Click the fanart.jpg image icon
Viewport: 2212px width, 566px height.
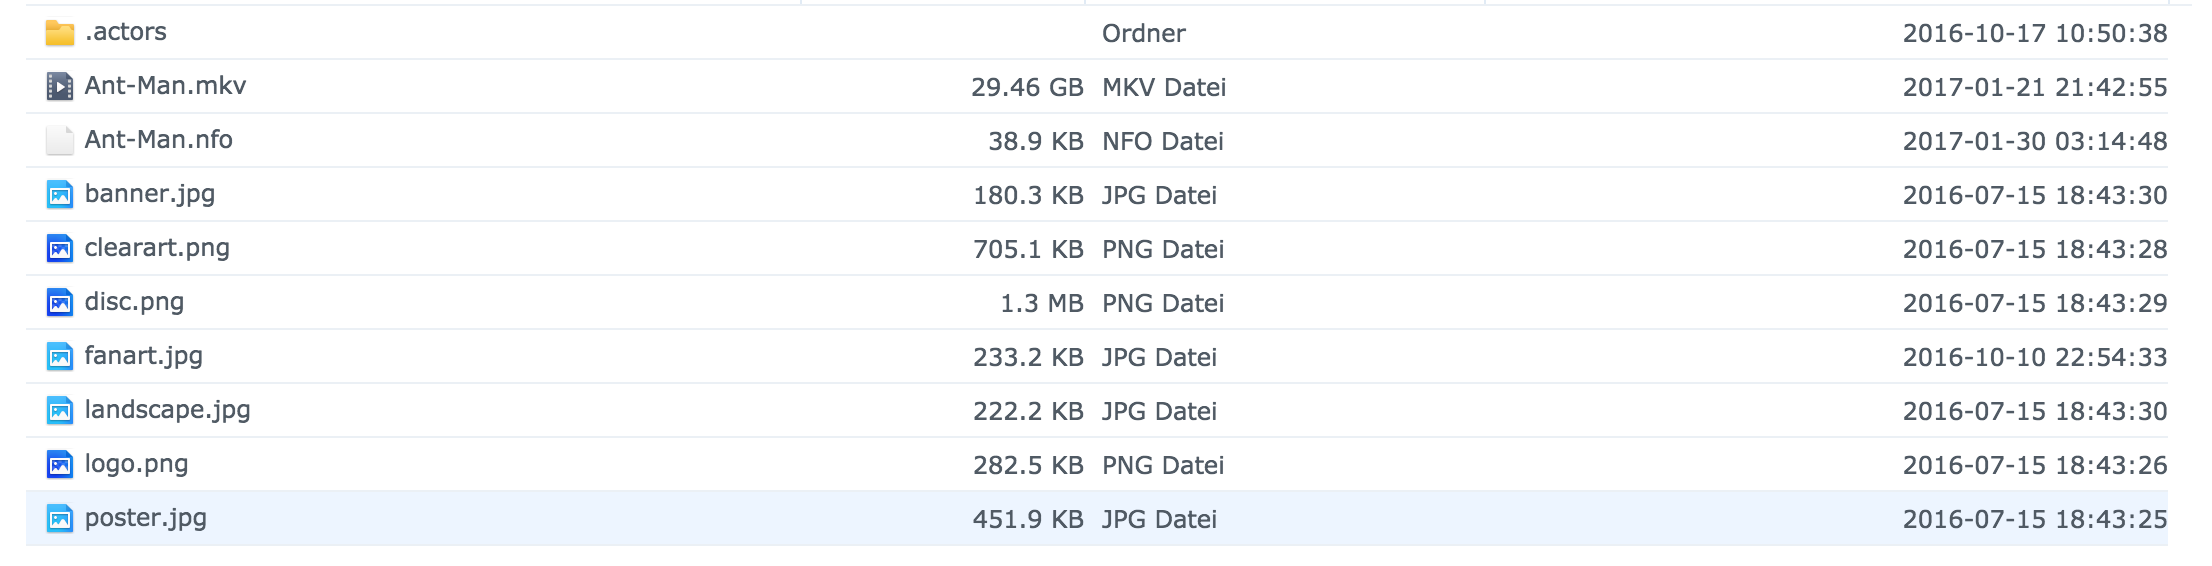tap(60, 357)
